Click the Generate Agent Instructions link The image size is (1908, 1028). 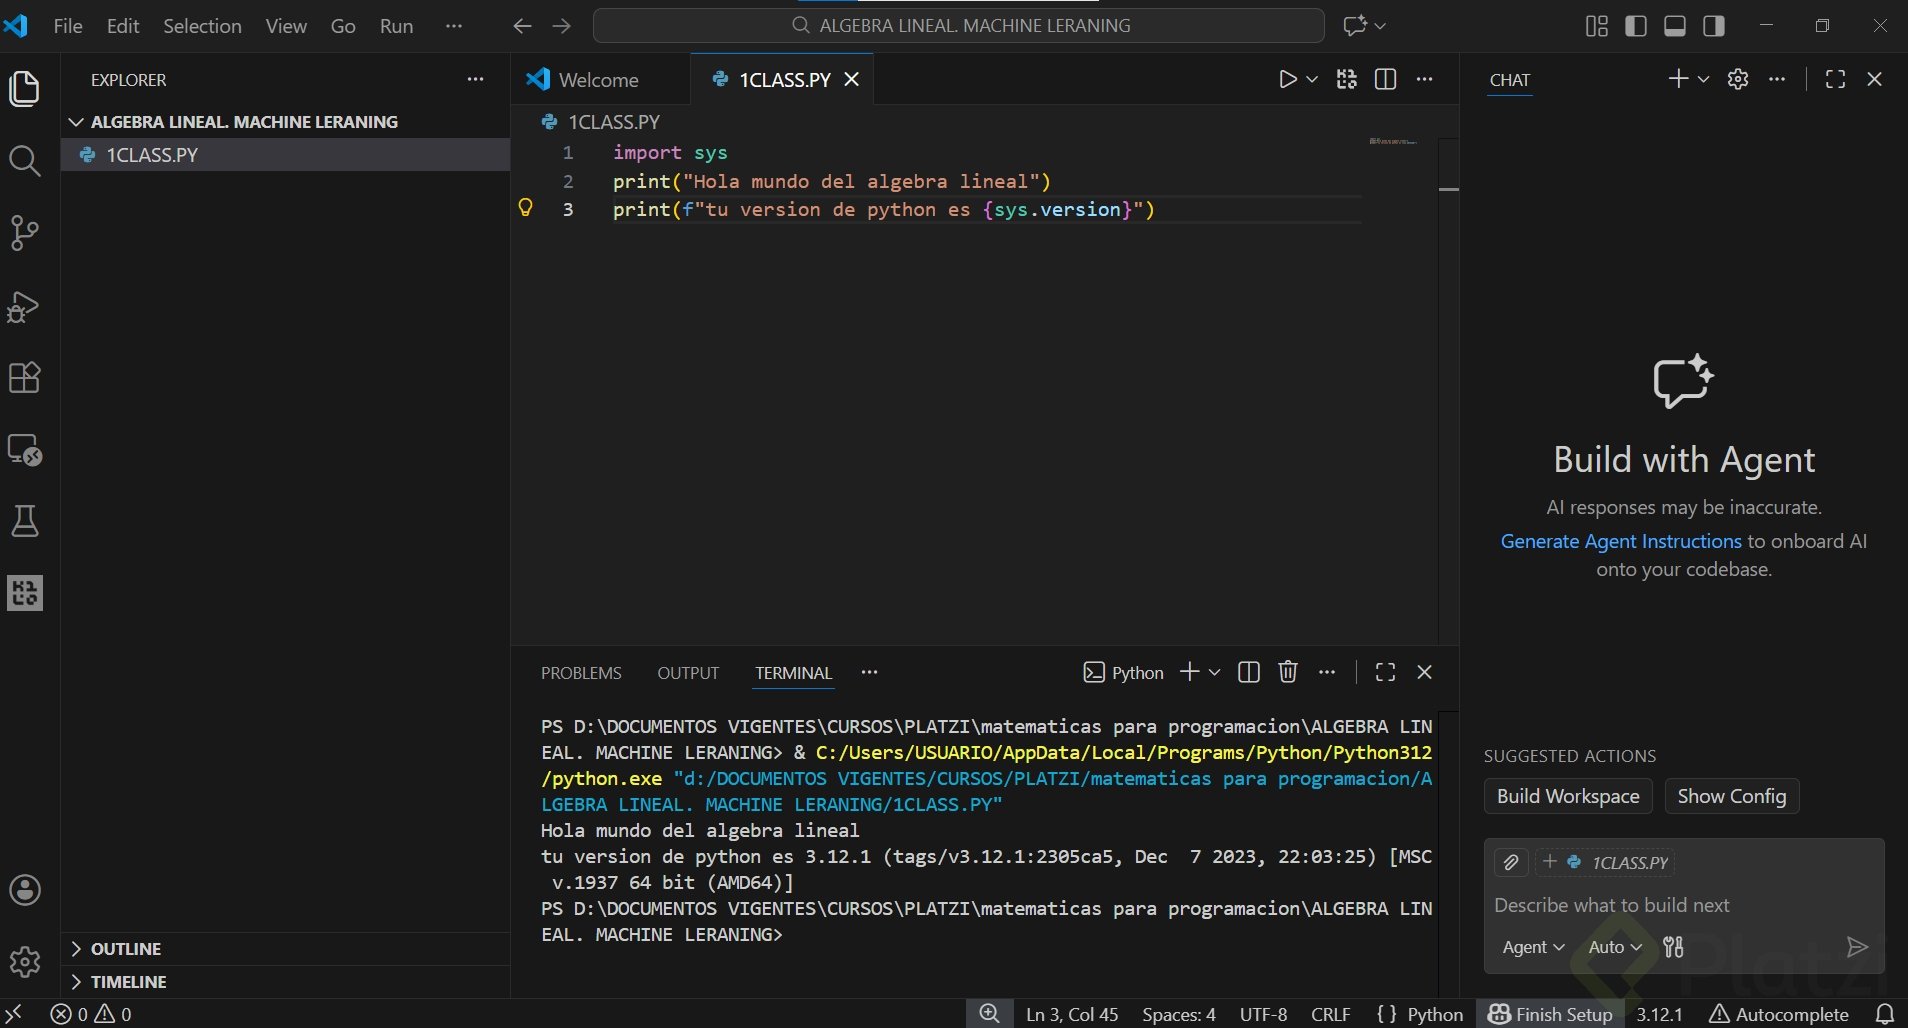point(1620,541)
